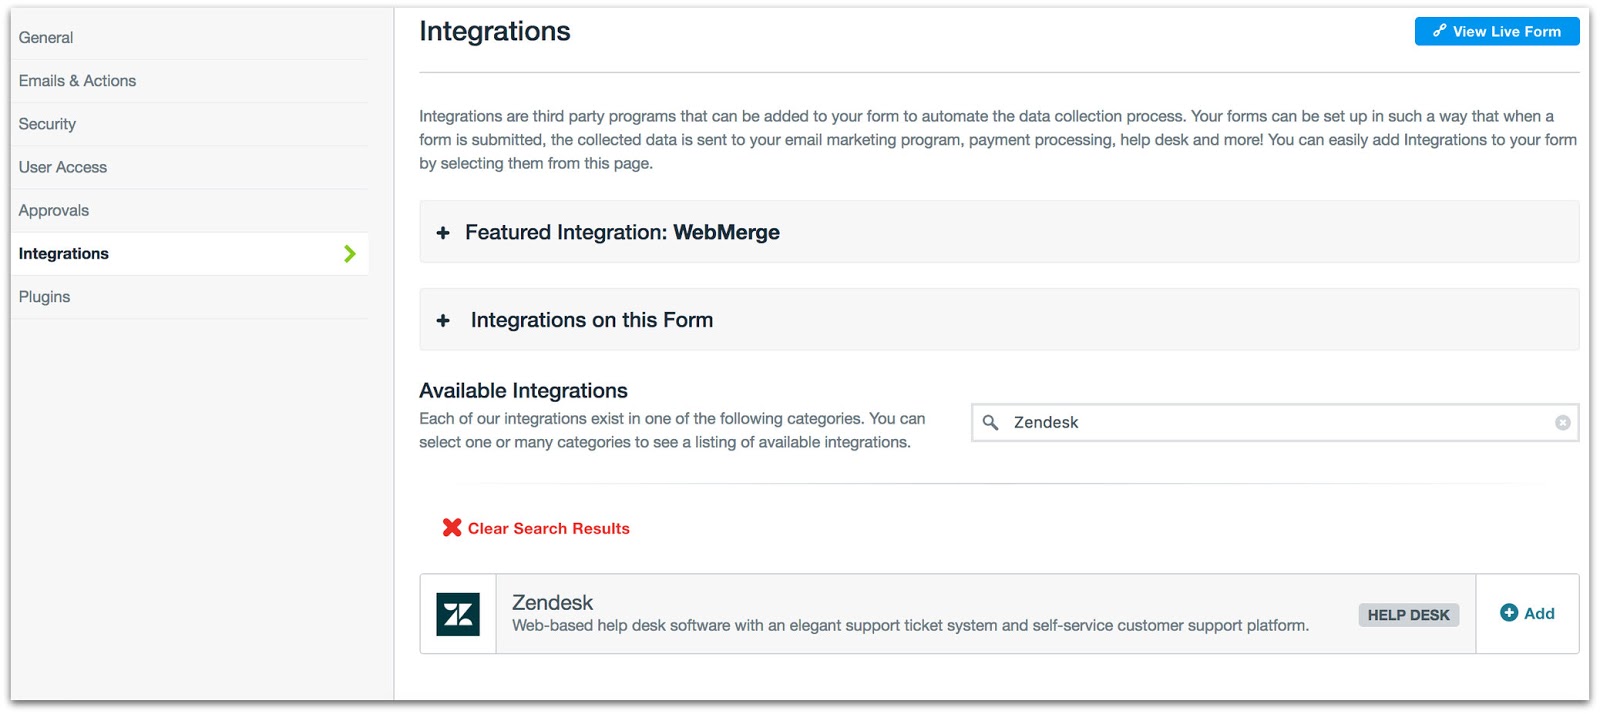
Task: Click the plus icon beside Integrations on this Form
Action: [443, 321]
